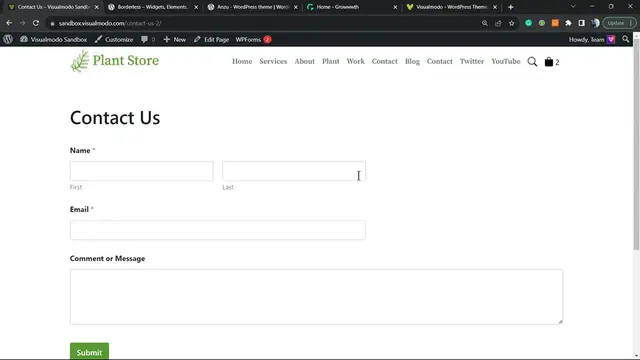Screen dimensions: 640x360
Task: Open the orange extension icon
Action: 555,23
